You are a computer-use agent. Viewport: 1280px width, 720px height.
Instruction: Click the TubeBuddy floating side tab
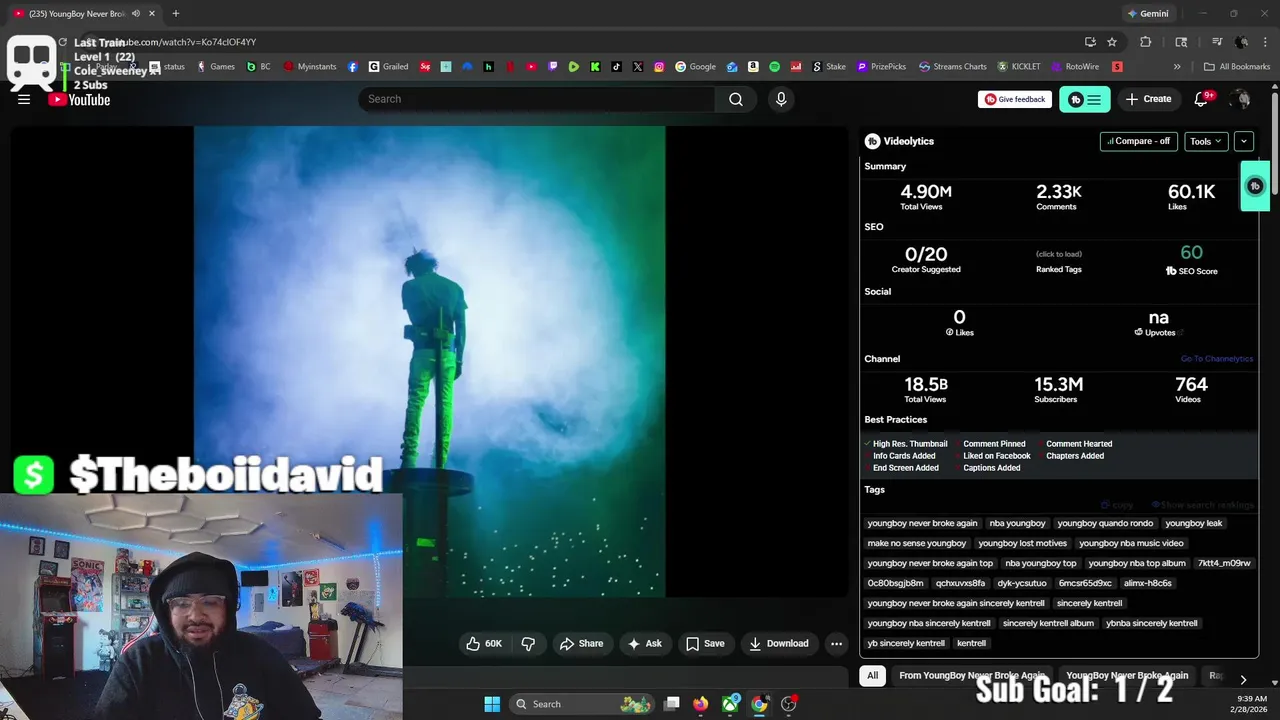click(1255, 186)
